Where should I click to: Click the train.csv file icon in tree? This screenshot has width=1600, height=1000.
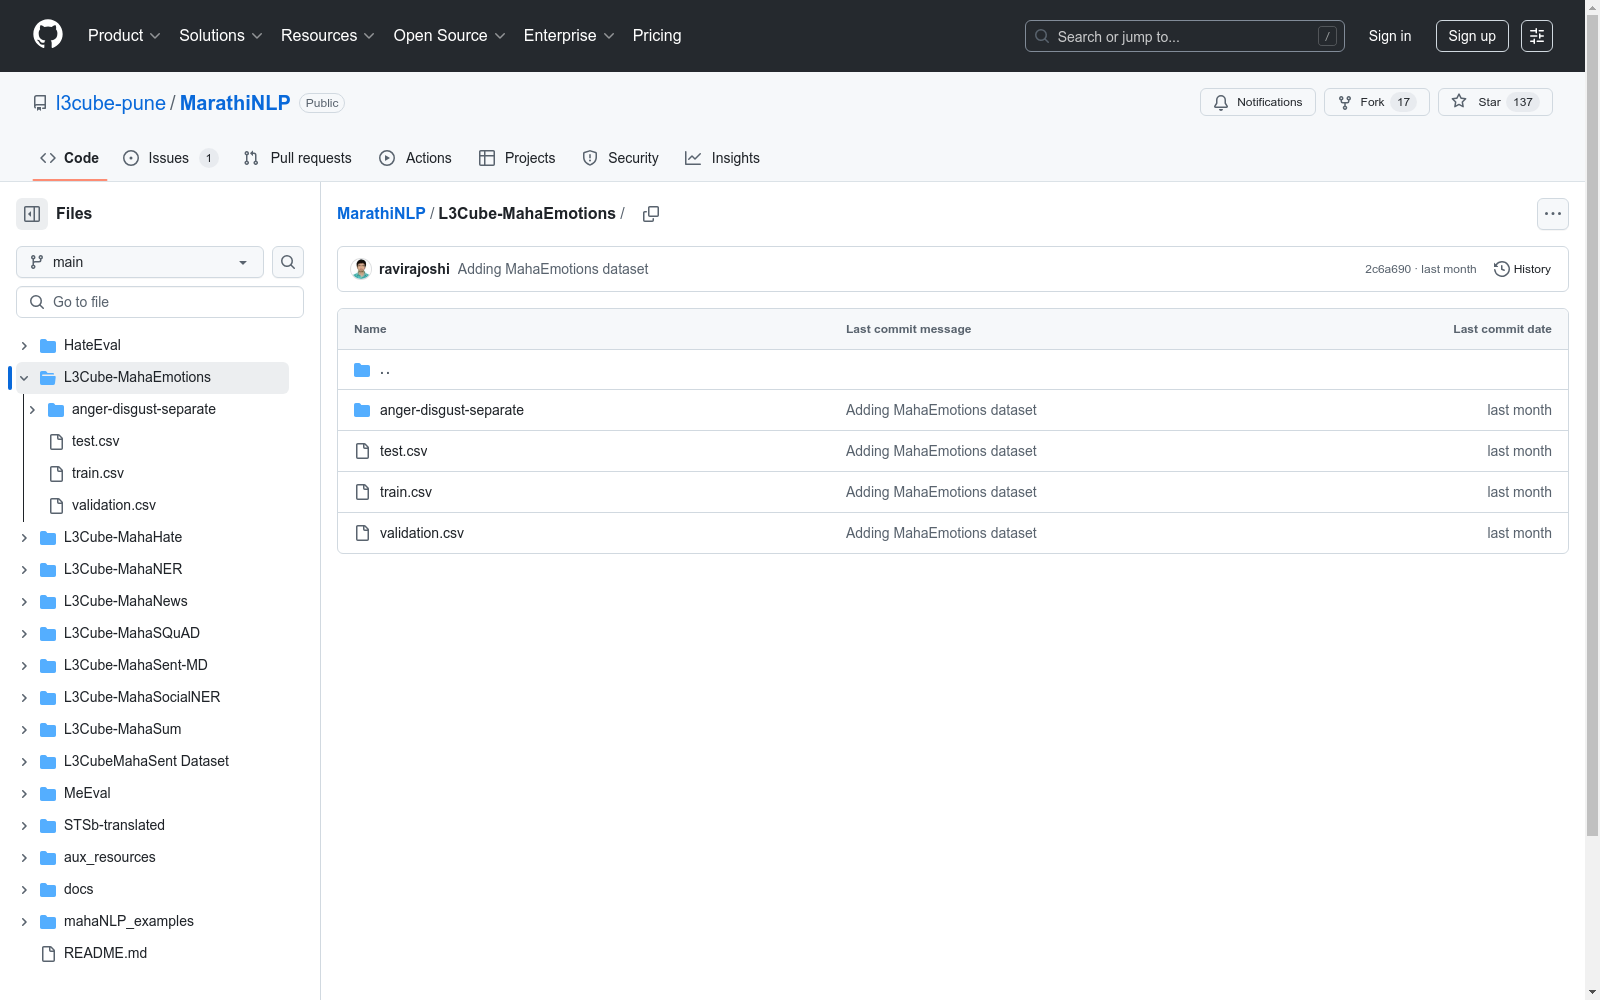(56, 474)
